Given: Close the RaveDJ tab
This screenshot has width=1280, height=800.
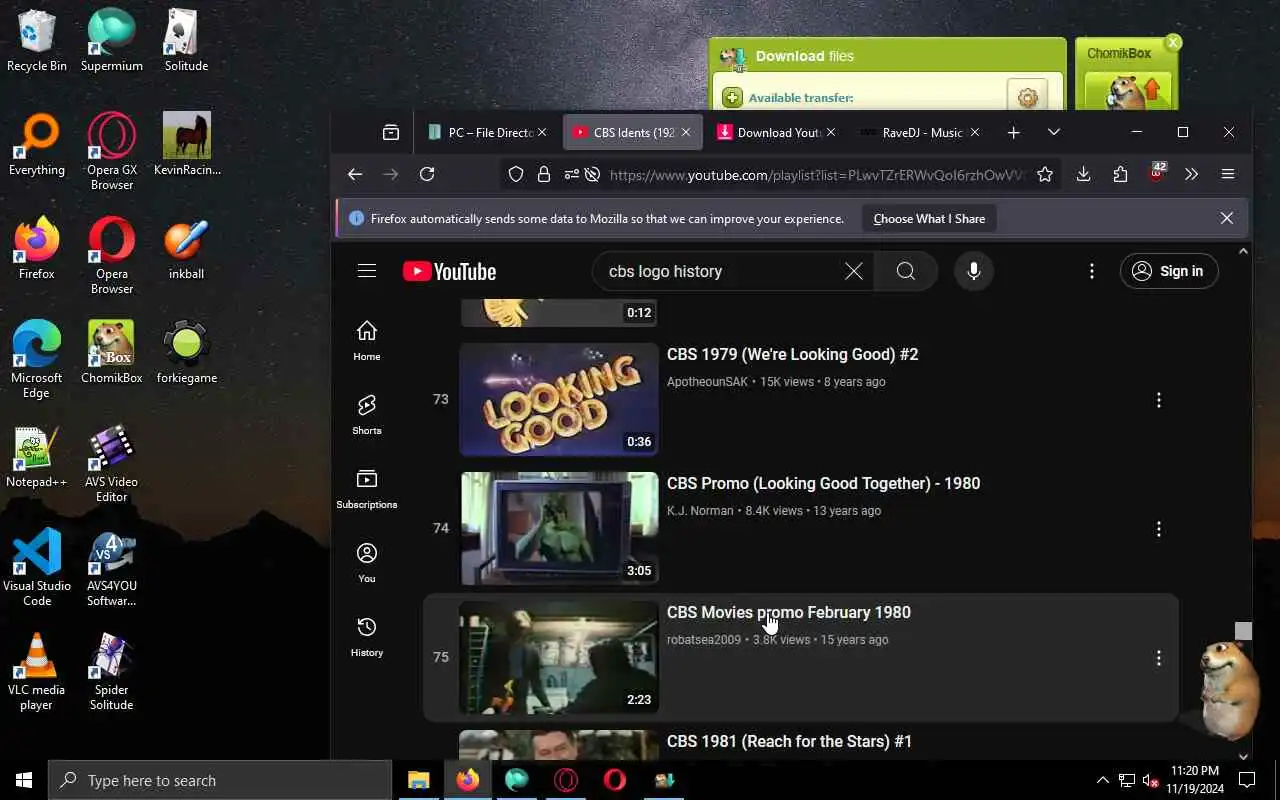Looking at the screenshot, I should [x=974, y=132].
